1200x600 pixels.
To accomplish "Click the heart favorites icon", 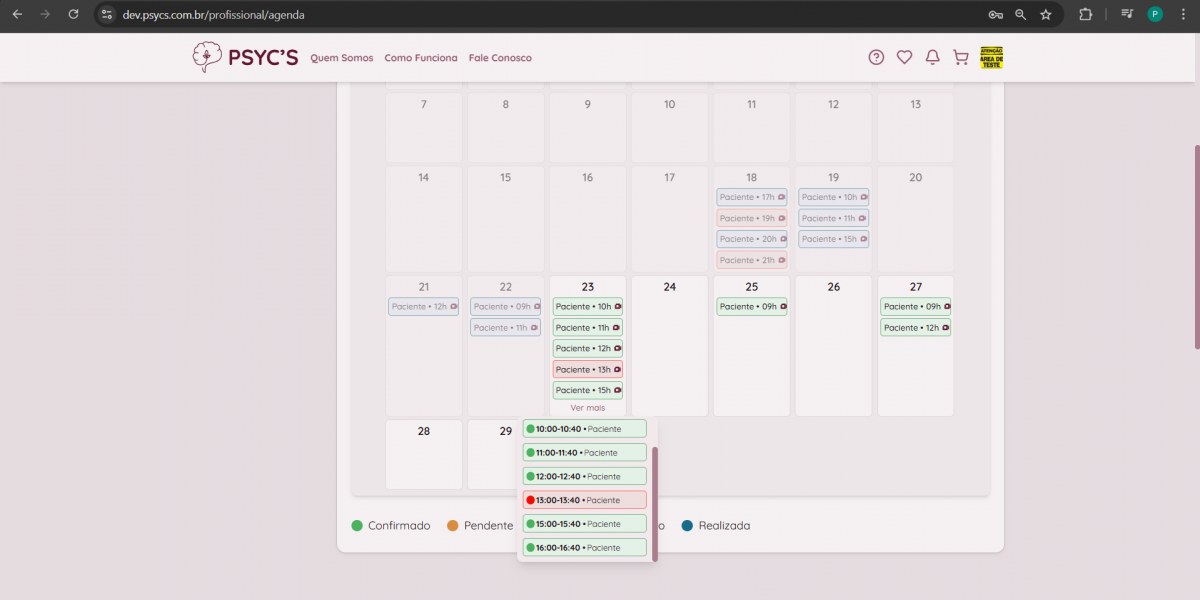I will pos(904,58).
